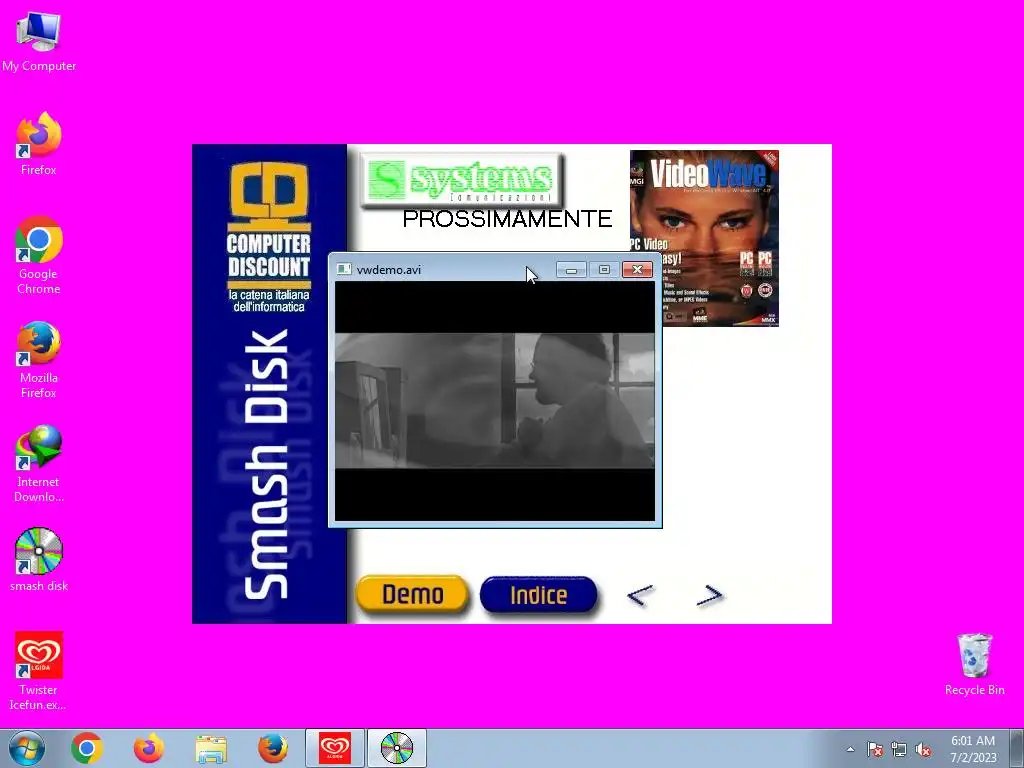
Task: Click the vwdemo.avi title bar text
Action: pyautogui.click(x=389, y=270)
